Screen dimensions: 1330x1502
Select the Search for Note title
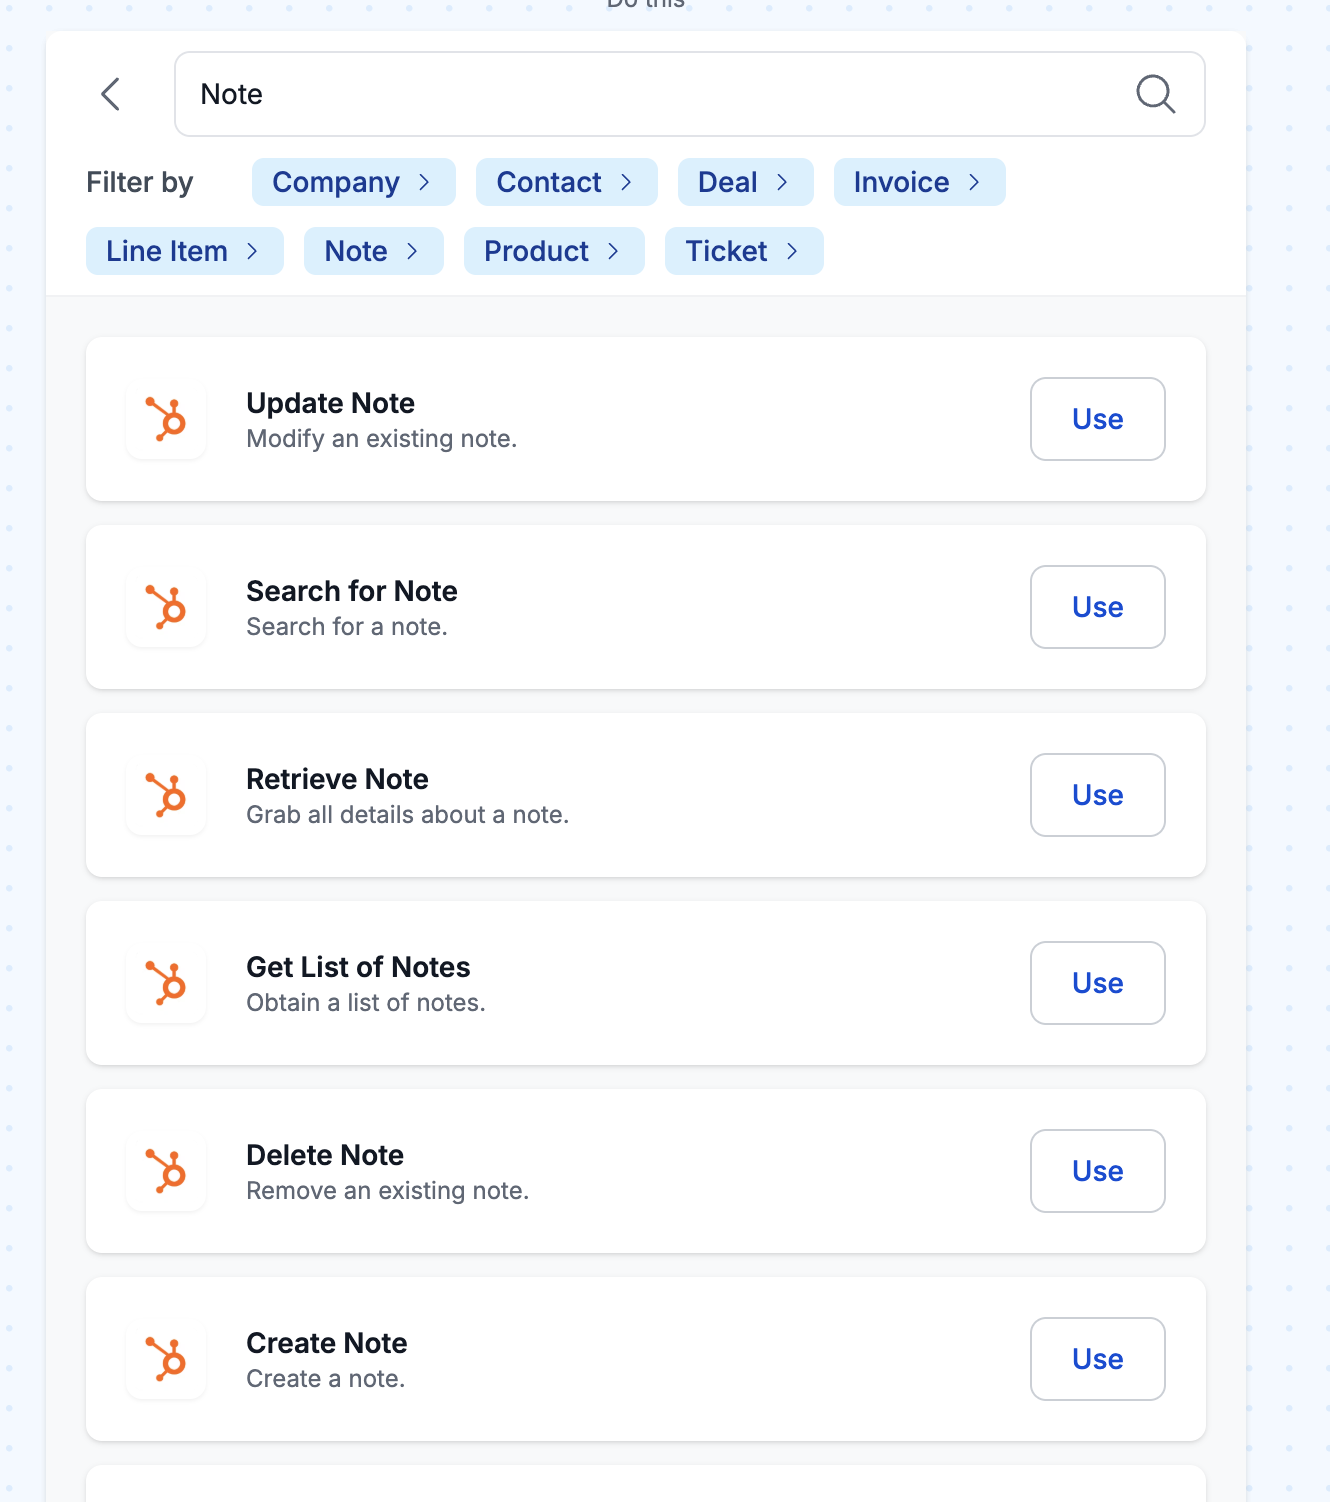(352, 591)
